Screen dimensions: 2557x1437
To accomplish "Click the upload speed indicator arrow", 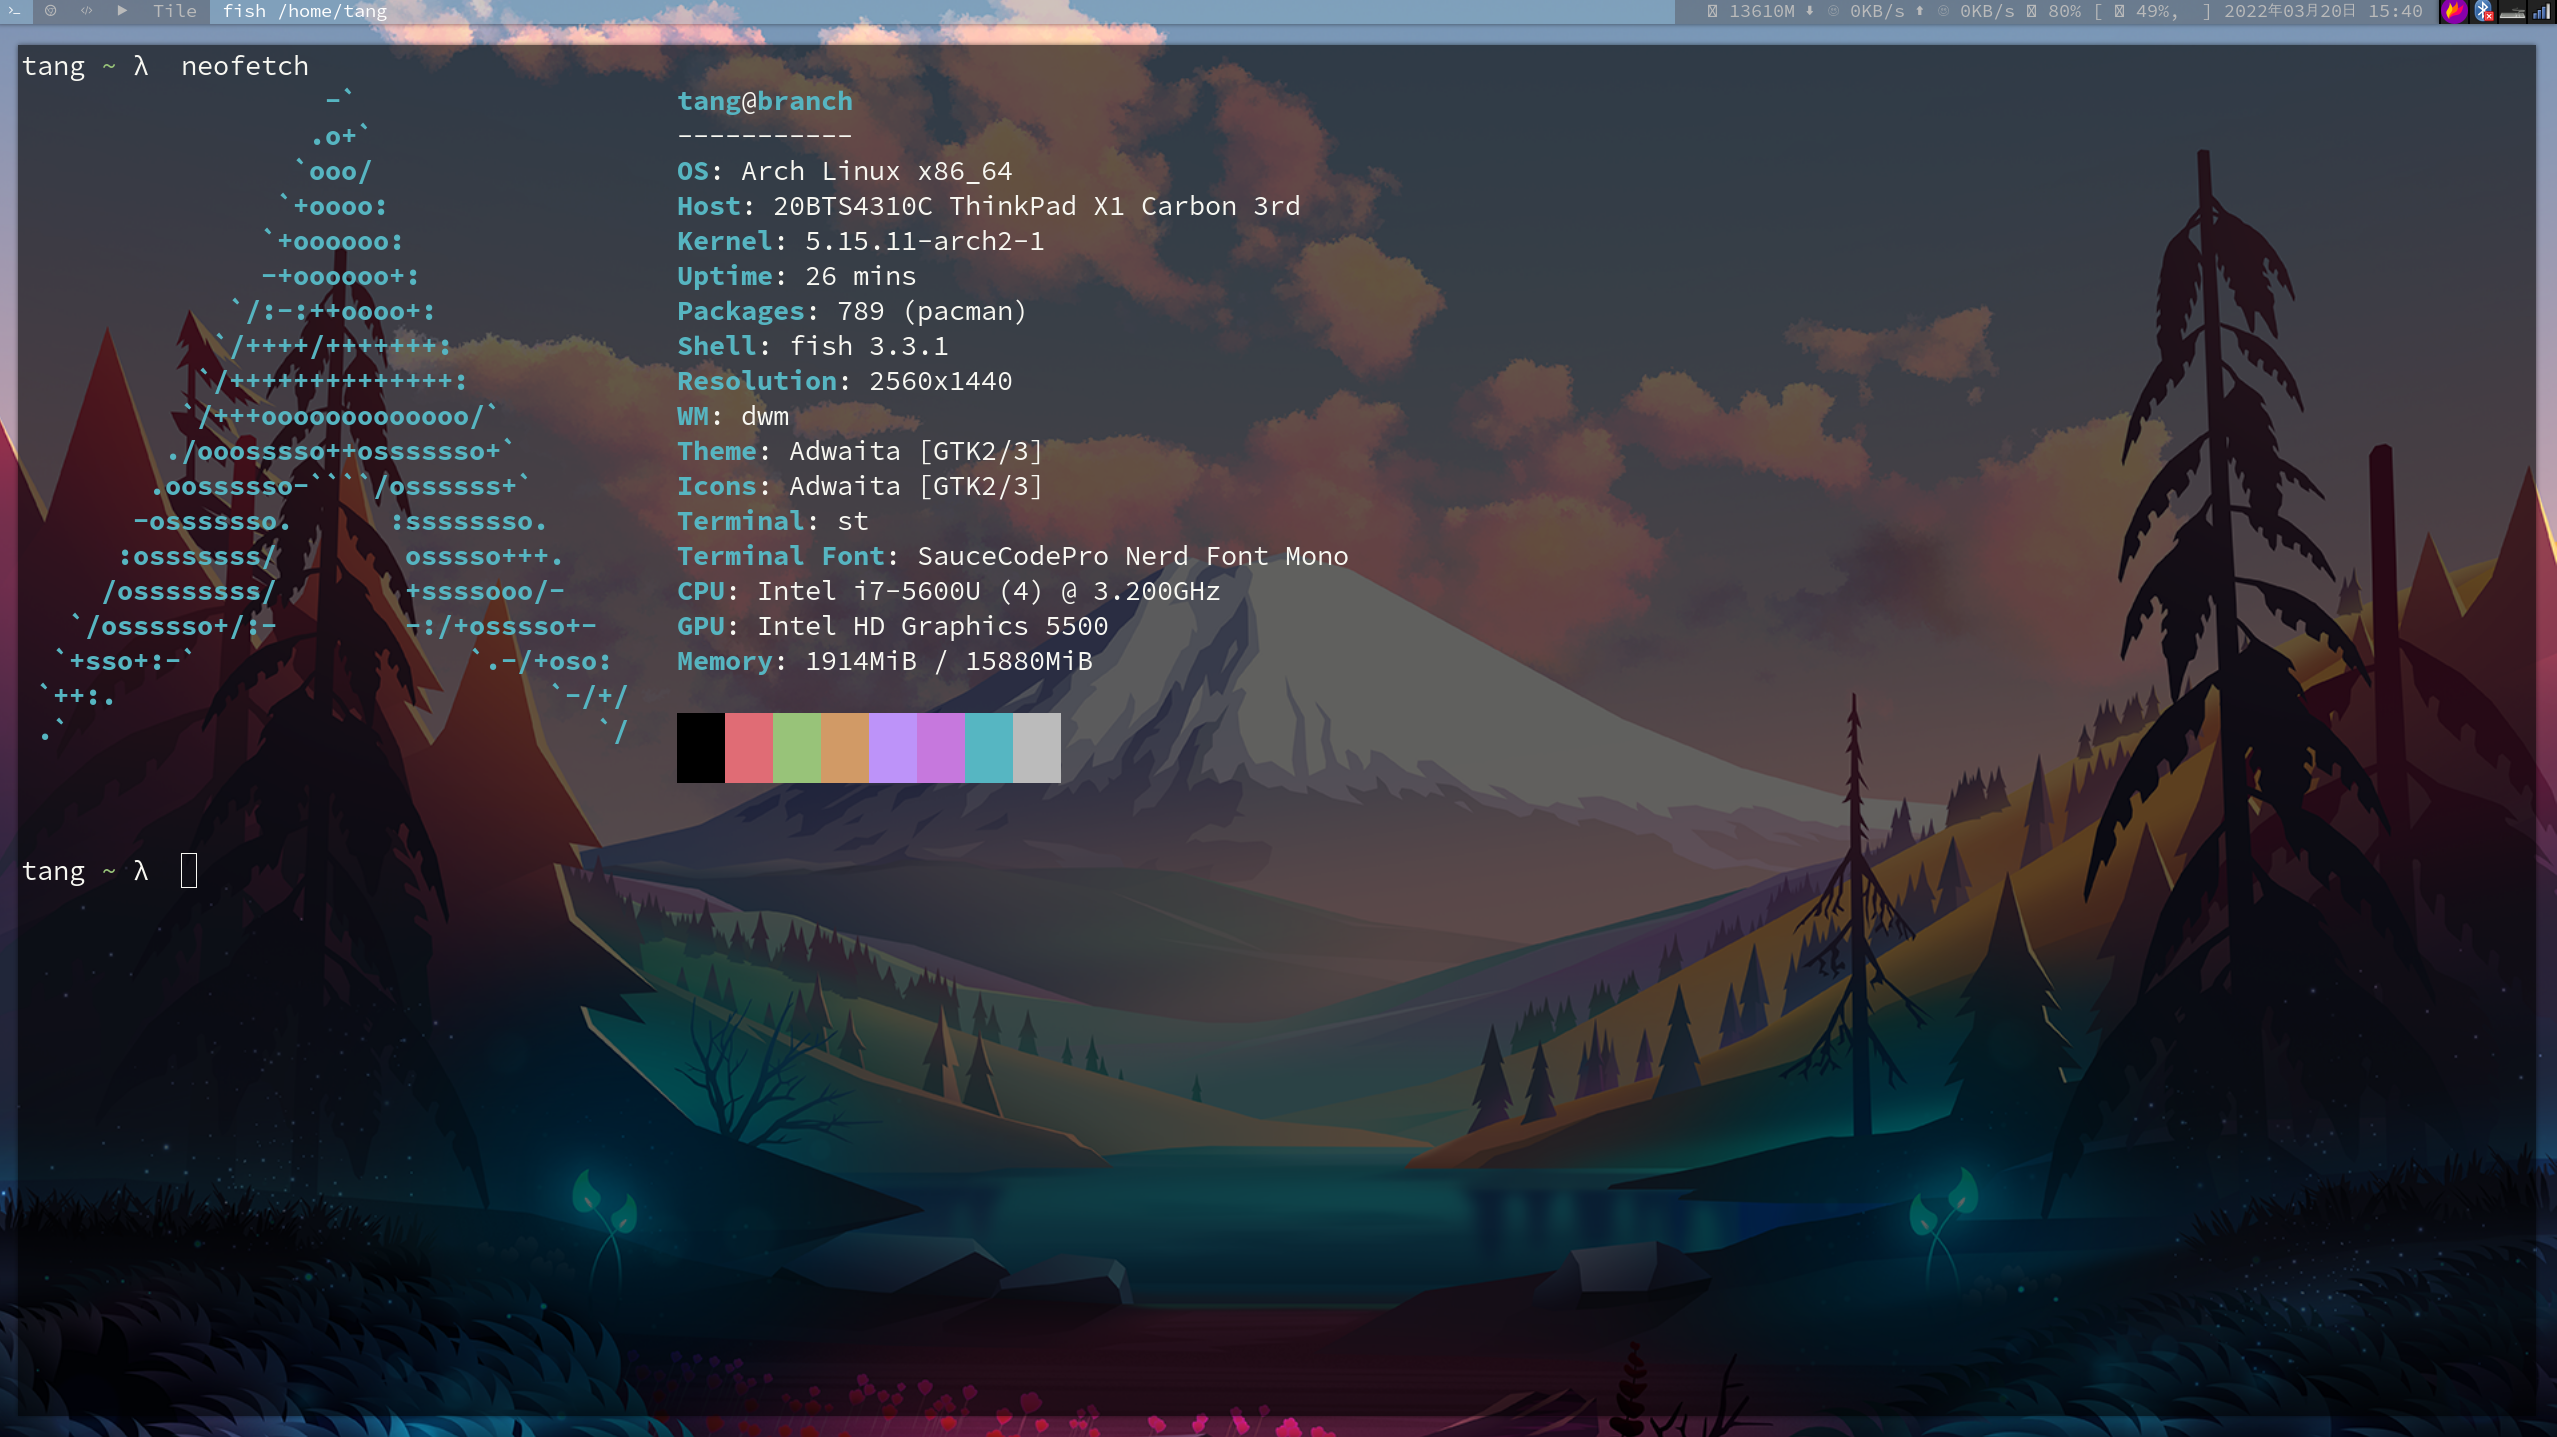I will [x=1919, y=11].
